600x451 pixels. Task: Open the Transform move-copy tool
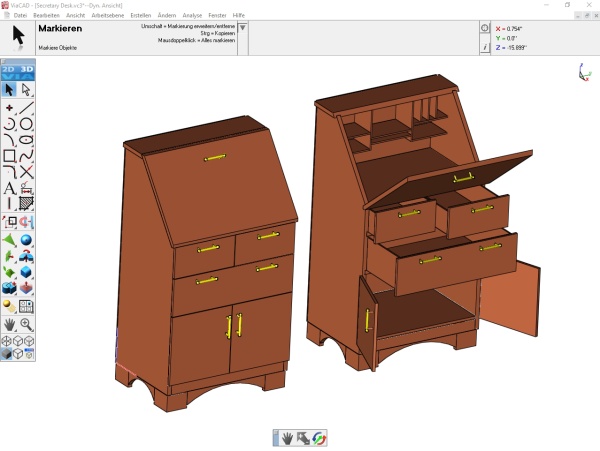pos(10,222)
